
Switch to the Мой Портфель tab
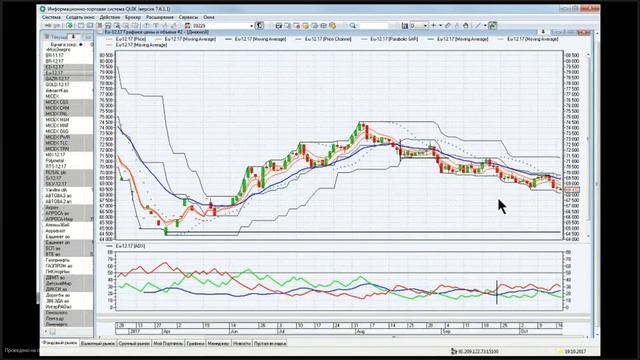168,344
